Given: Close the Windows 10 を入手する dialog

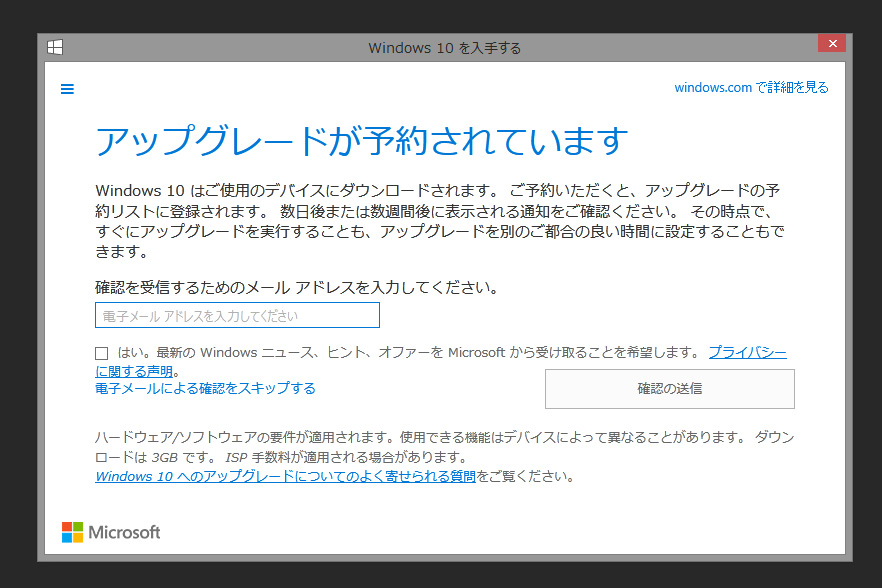Looking at the screenshot, I should pos(832,43).
